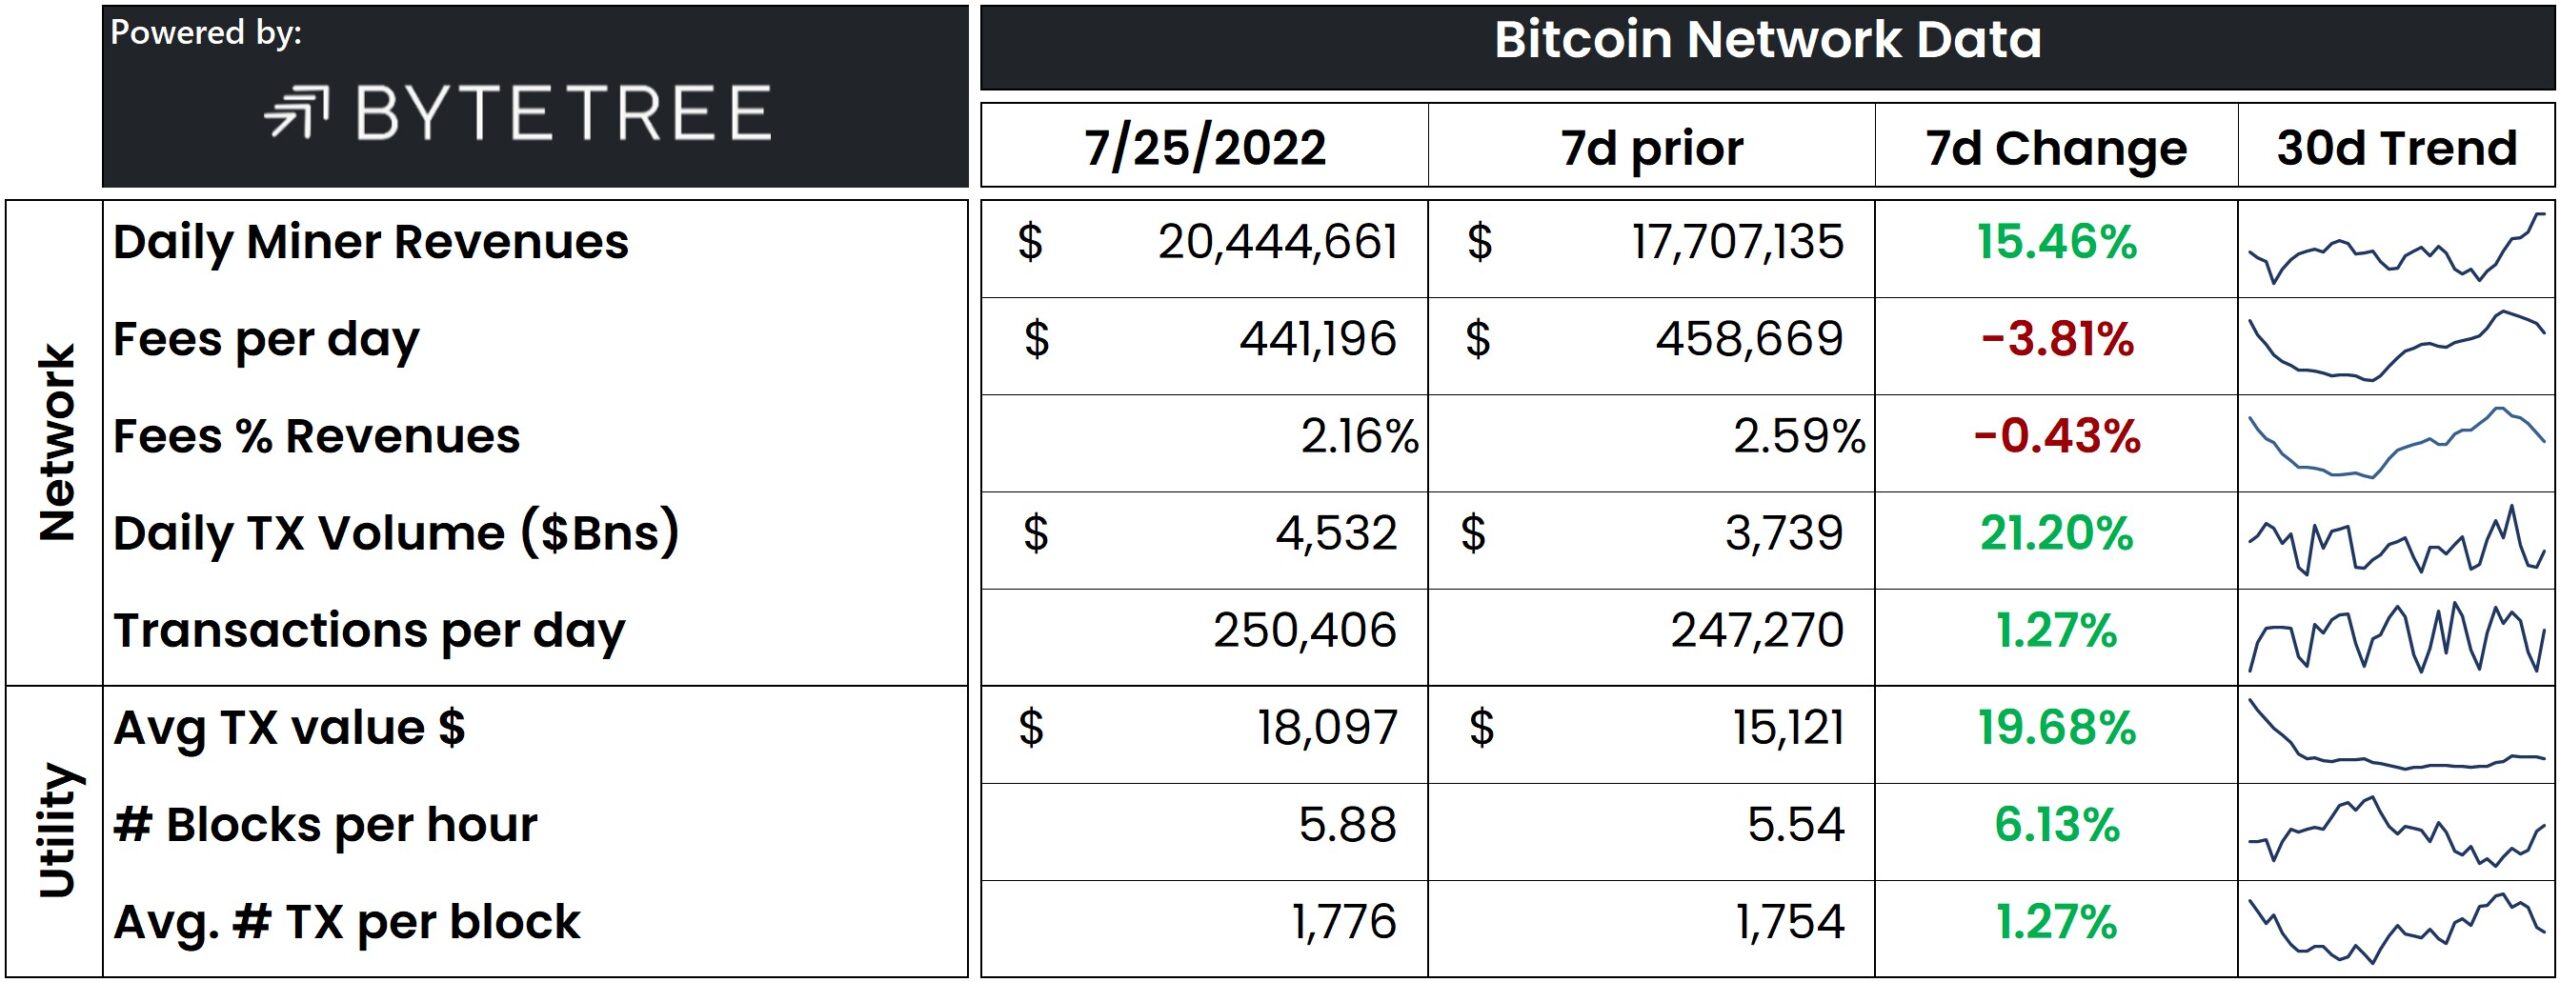Click the 15.46% change value
Image resolution: width=2560 pixels, height=982 pixels.
[x=2057, y=242]
